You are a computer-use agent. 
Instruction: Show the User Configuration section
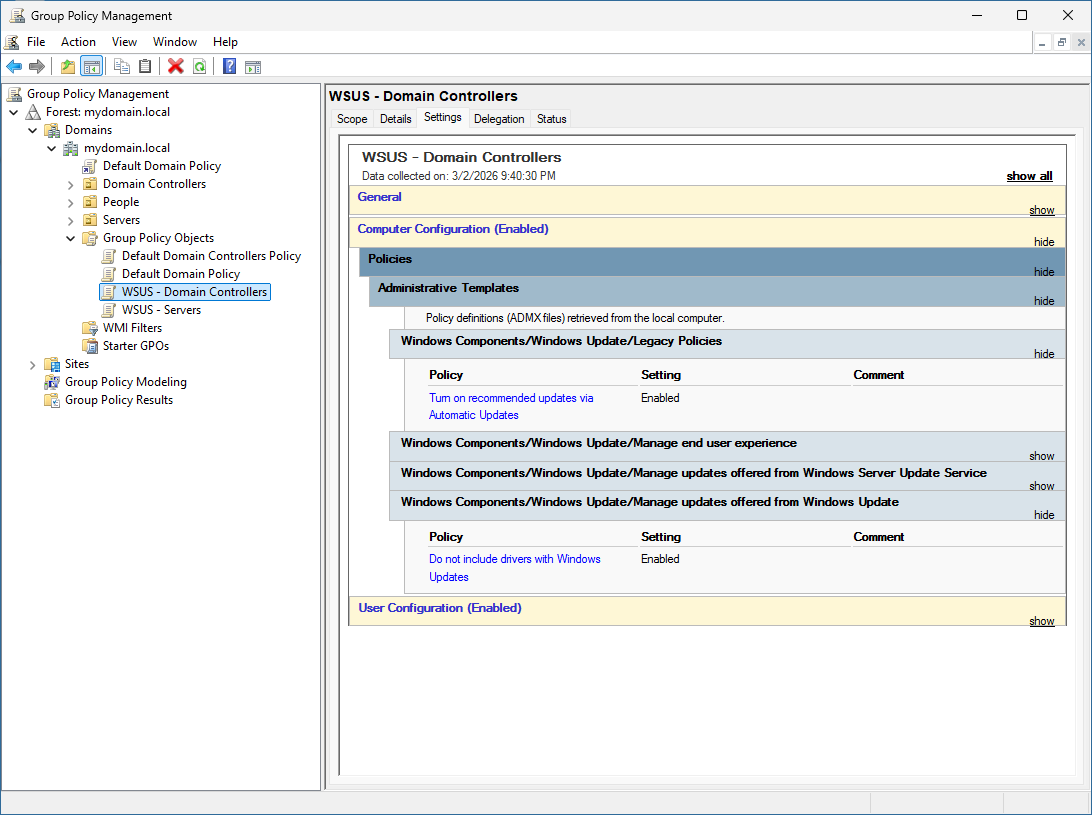[x=1042, y=621]
